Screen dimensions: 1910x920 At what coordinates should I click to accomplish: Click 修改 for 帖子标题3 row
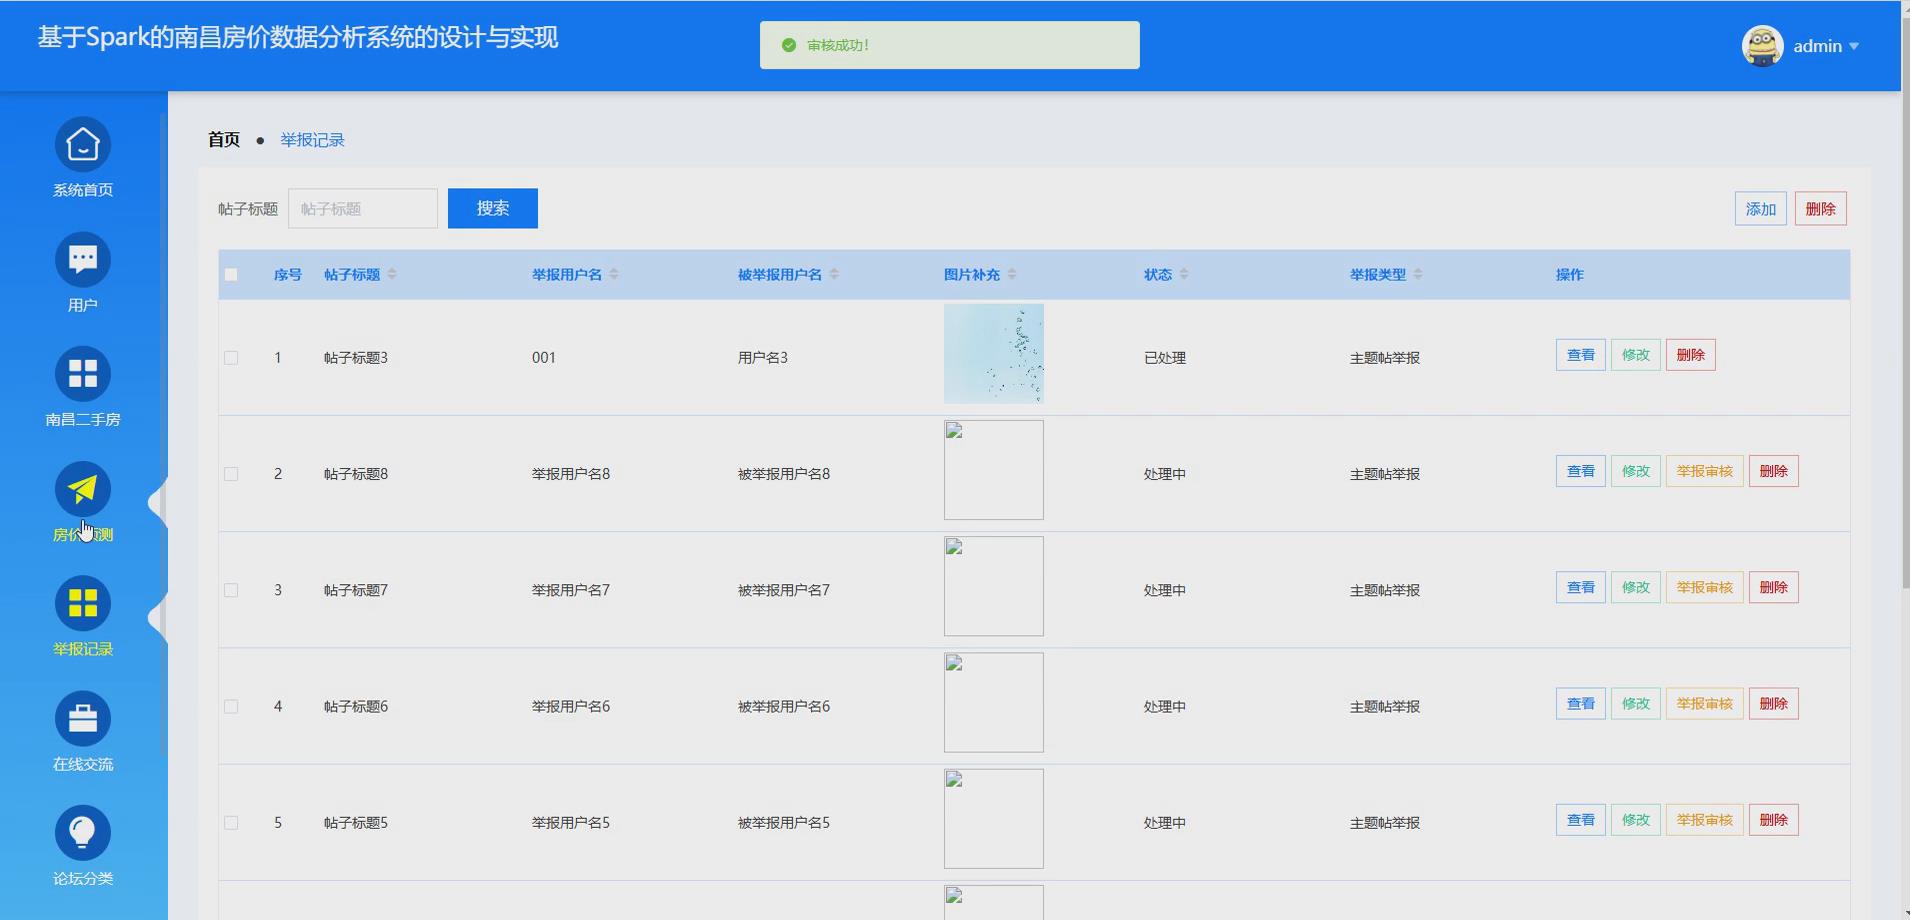tap(1636, 355)
